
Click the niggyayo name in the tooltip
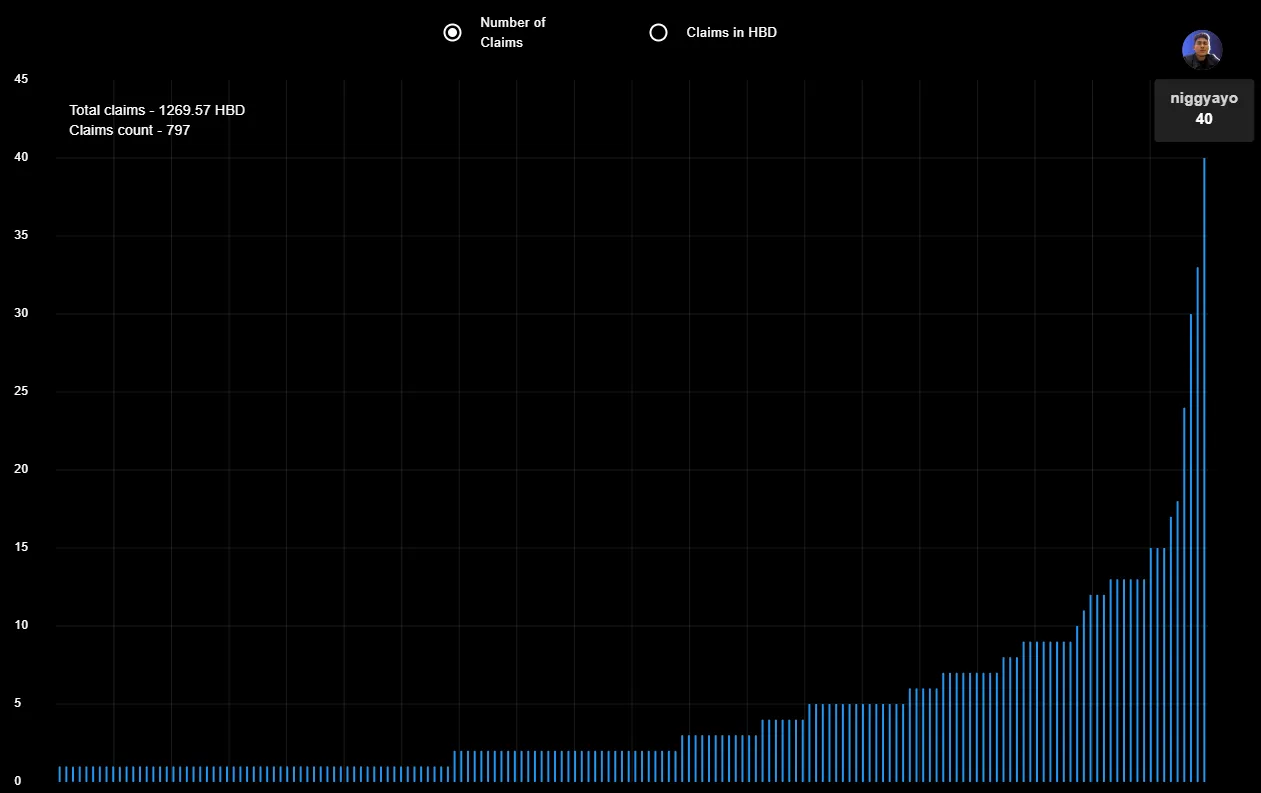point(1204,98)
